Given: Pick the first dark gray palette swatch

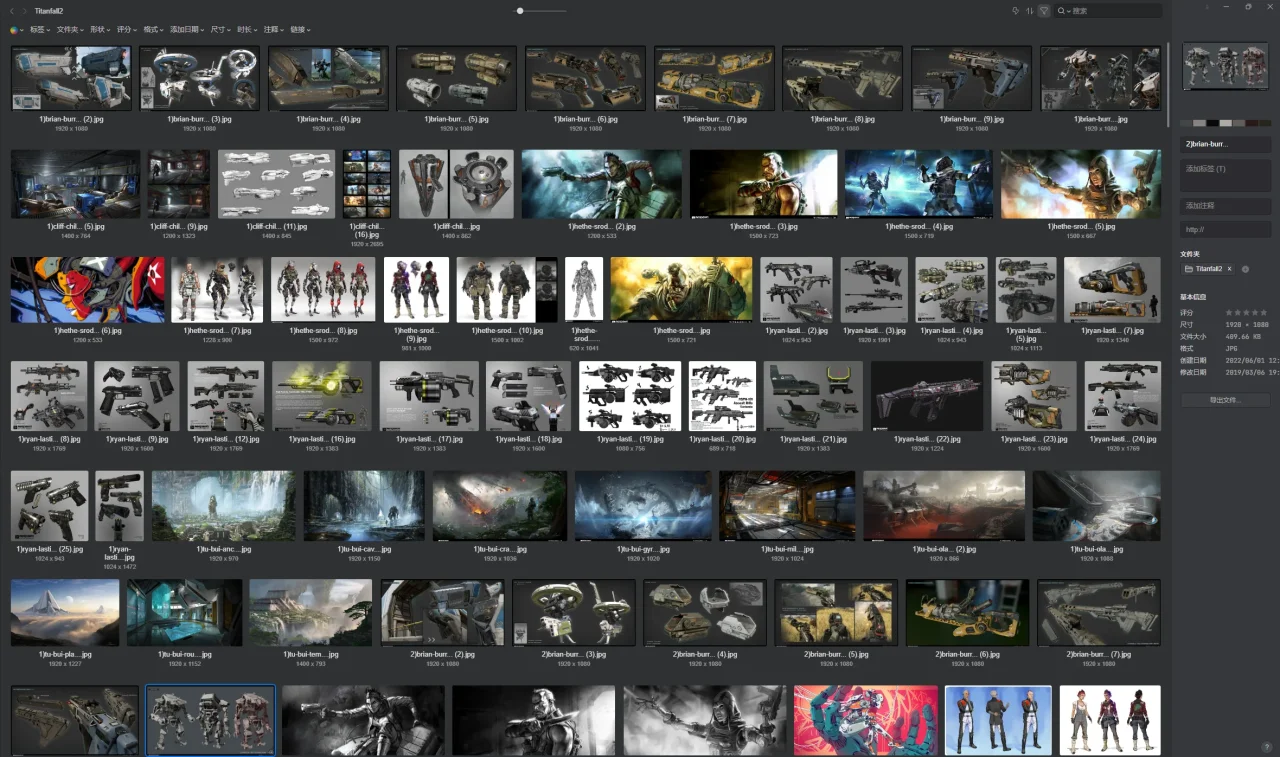Looking at the screenshot, I should pyautogui.click(x=1187, y=123).
